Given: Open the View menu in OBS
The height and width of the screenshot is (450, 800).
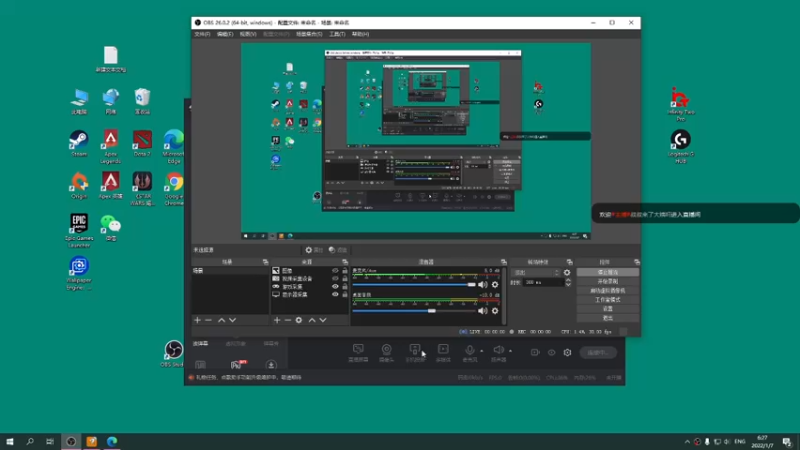Looking at the screenshot, I should coord(248,34).
